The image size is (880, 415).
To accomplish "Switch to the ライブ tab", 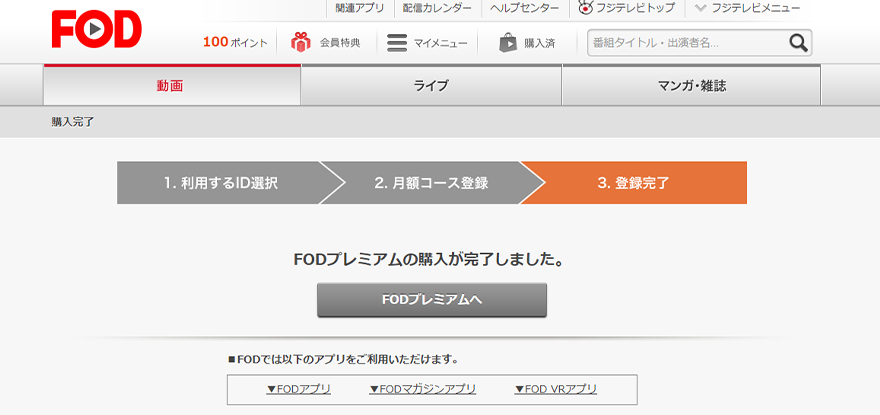I will (x=431, y=85).
